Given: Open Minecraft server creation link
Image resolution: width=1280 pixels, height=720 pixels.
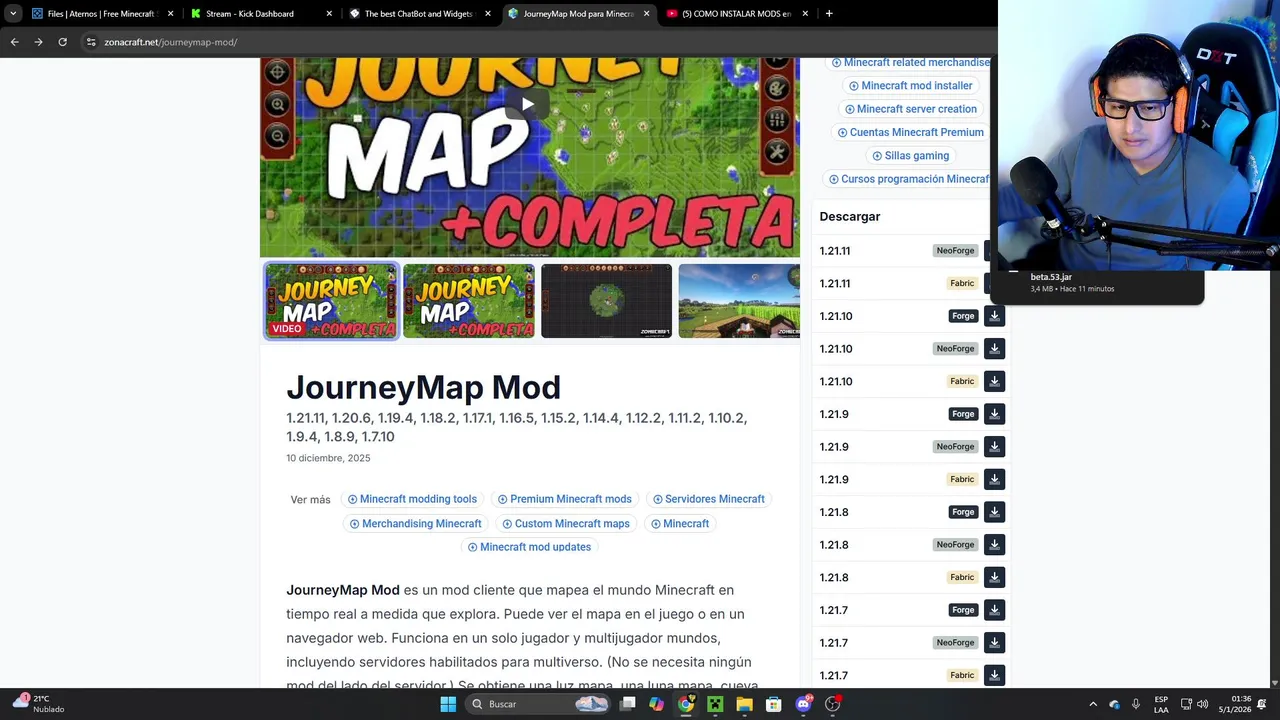Looking at the screenshot, I should click(x=910, y=109).
